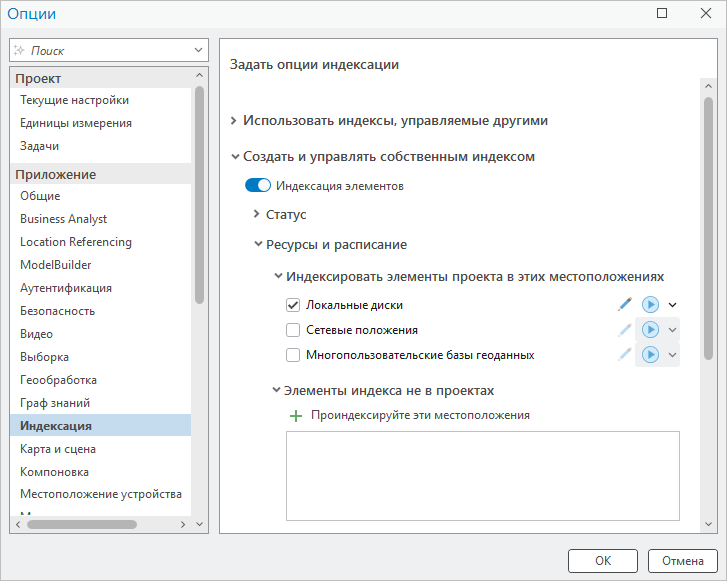Screen dimensions: 727x581
Task: Edit Многопользовательские базы геоданных with pencil icon
Action: (x=625, y=354)
